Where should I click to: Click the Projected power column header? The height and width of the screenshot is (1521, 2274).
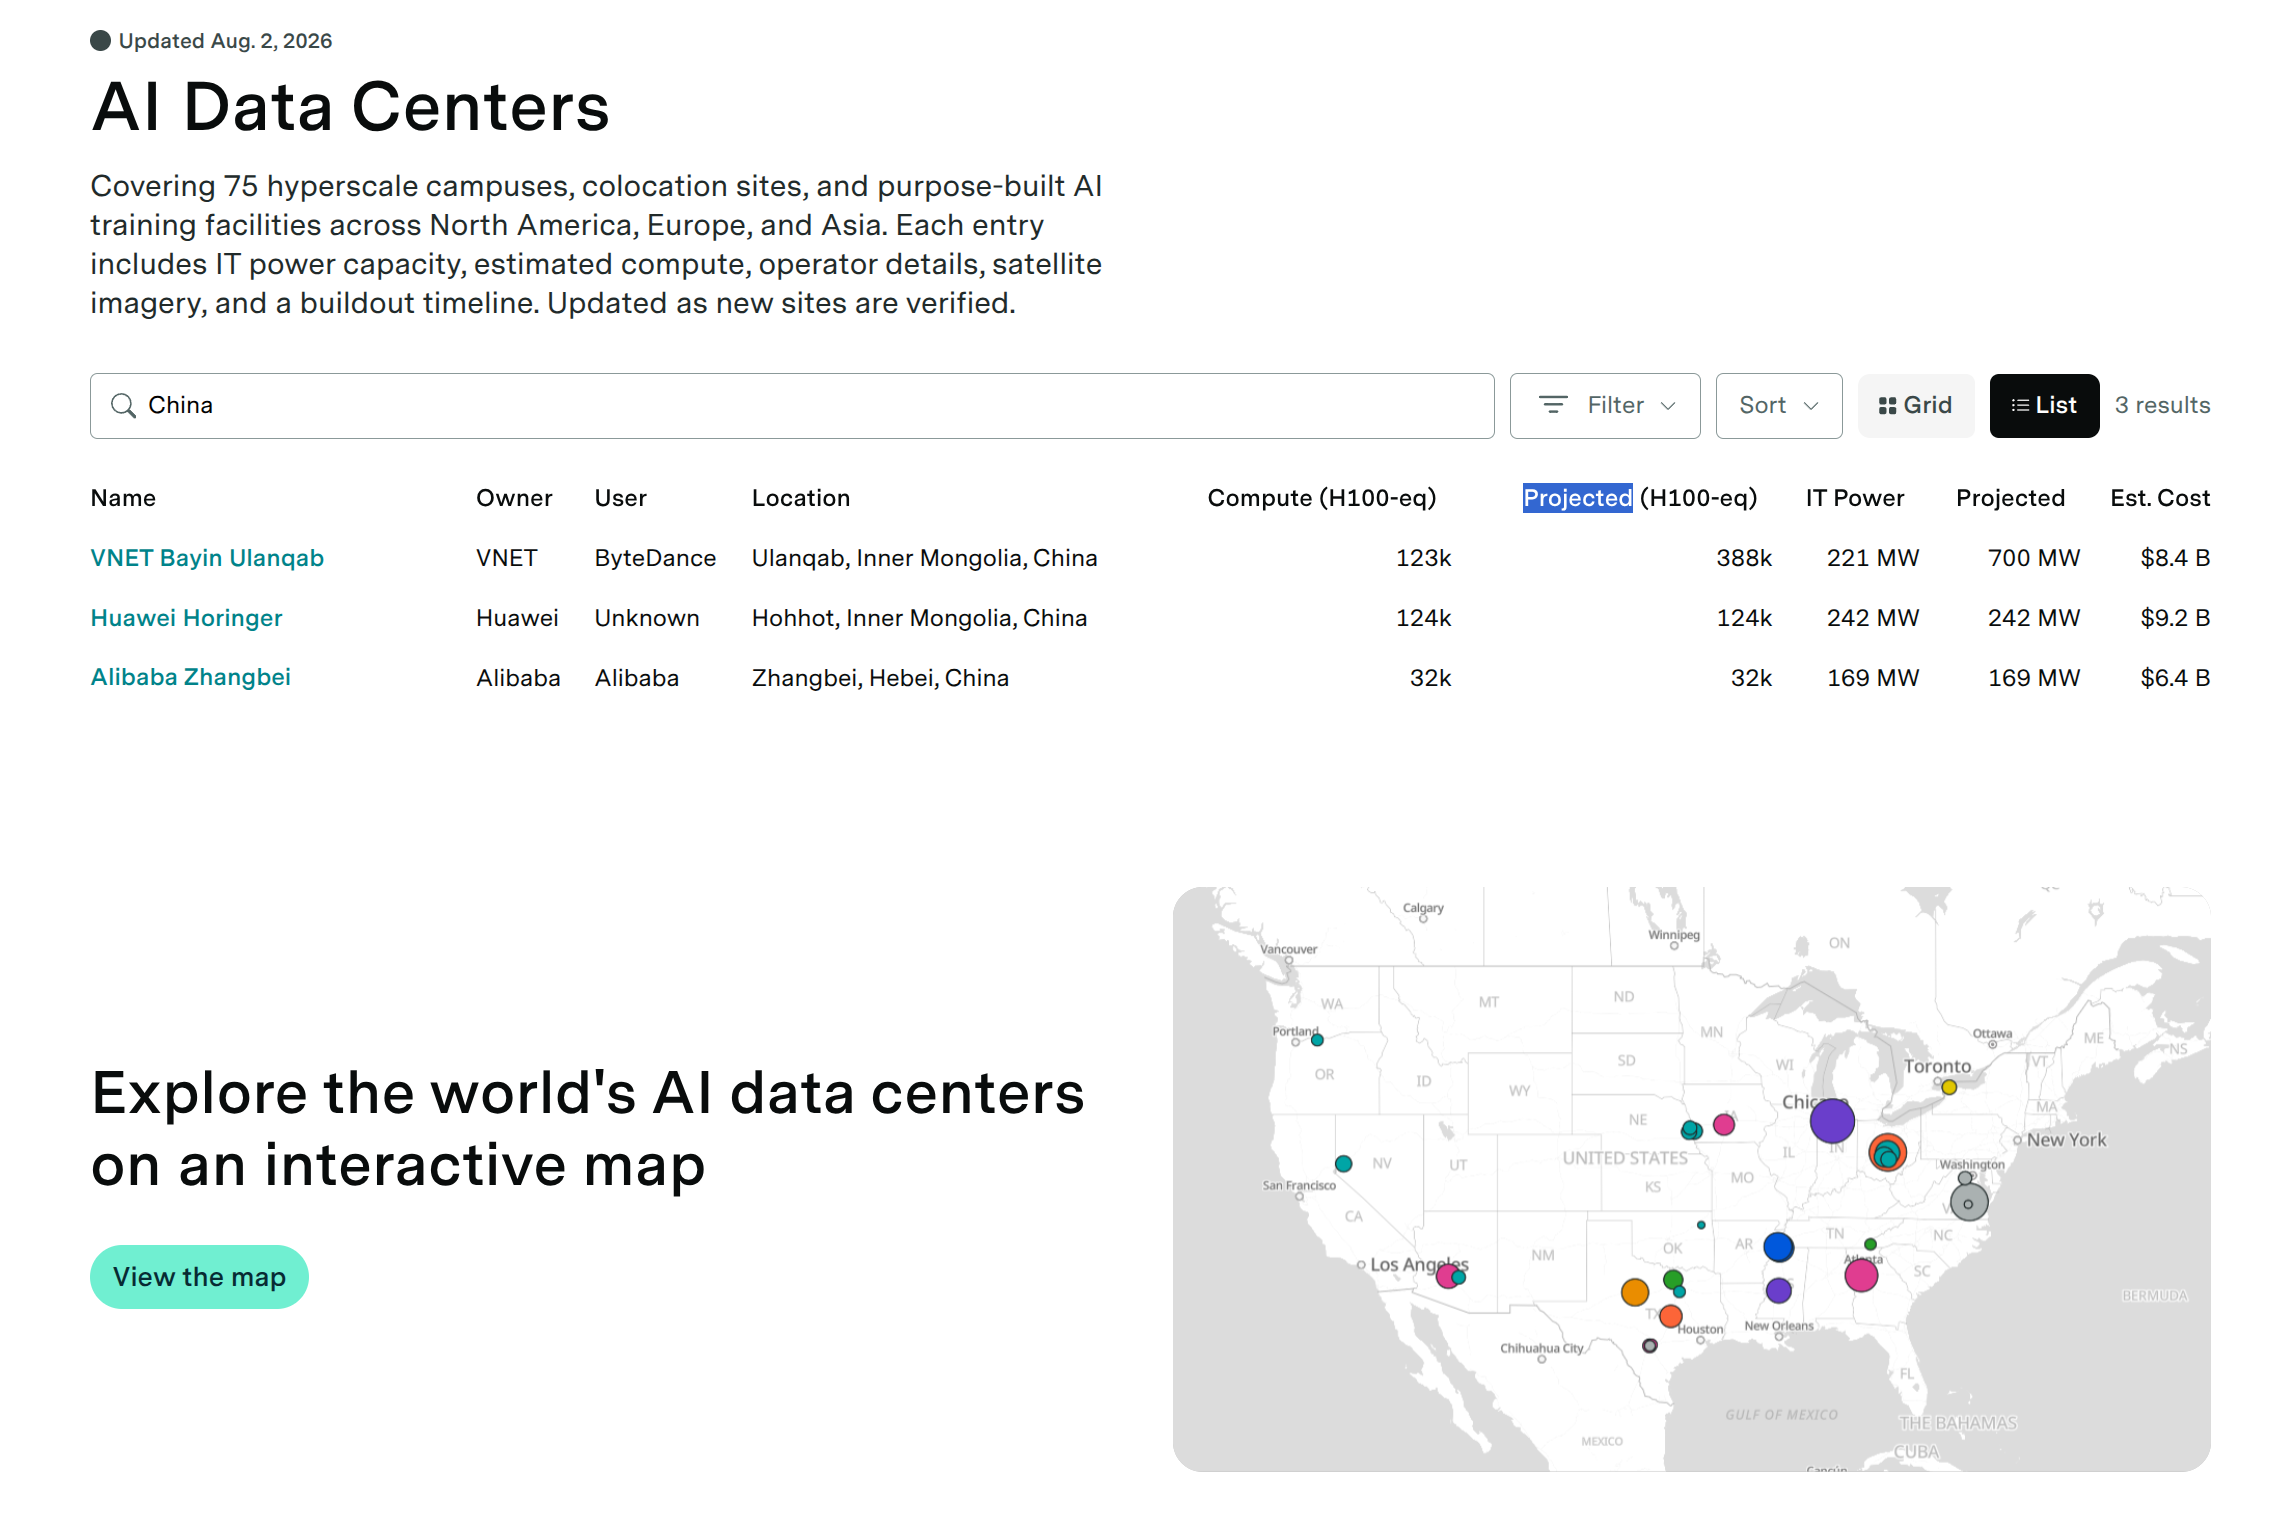[2010, 498]
